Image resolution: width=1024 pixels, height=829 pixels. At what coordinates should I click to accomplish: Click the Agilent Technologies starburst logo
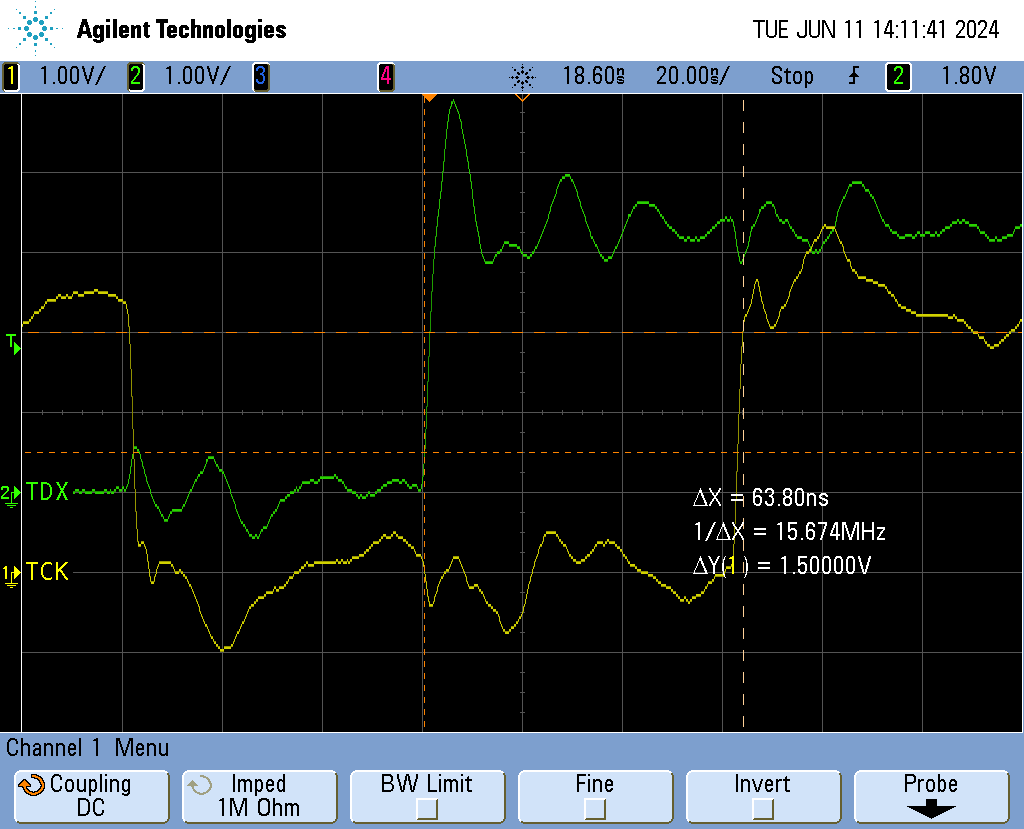click(x=36, y=29)
